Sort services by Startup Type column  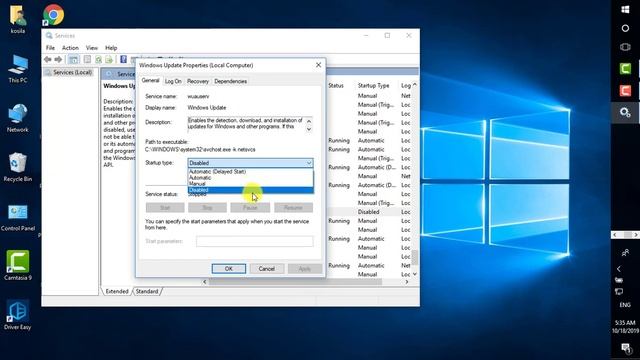(x=373, y=85)
